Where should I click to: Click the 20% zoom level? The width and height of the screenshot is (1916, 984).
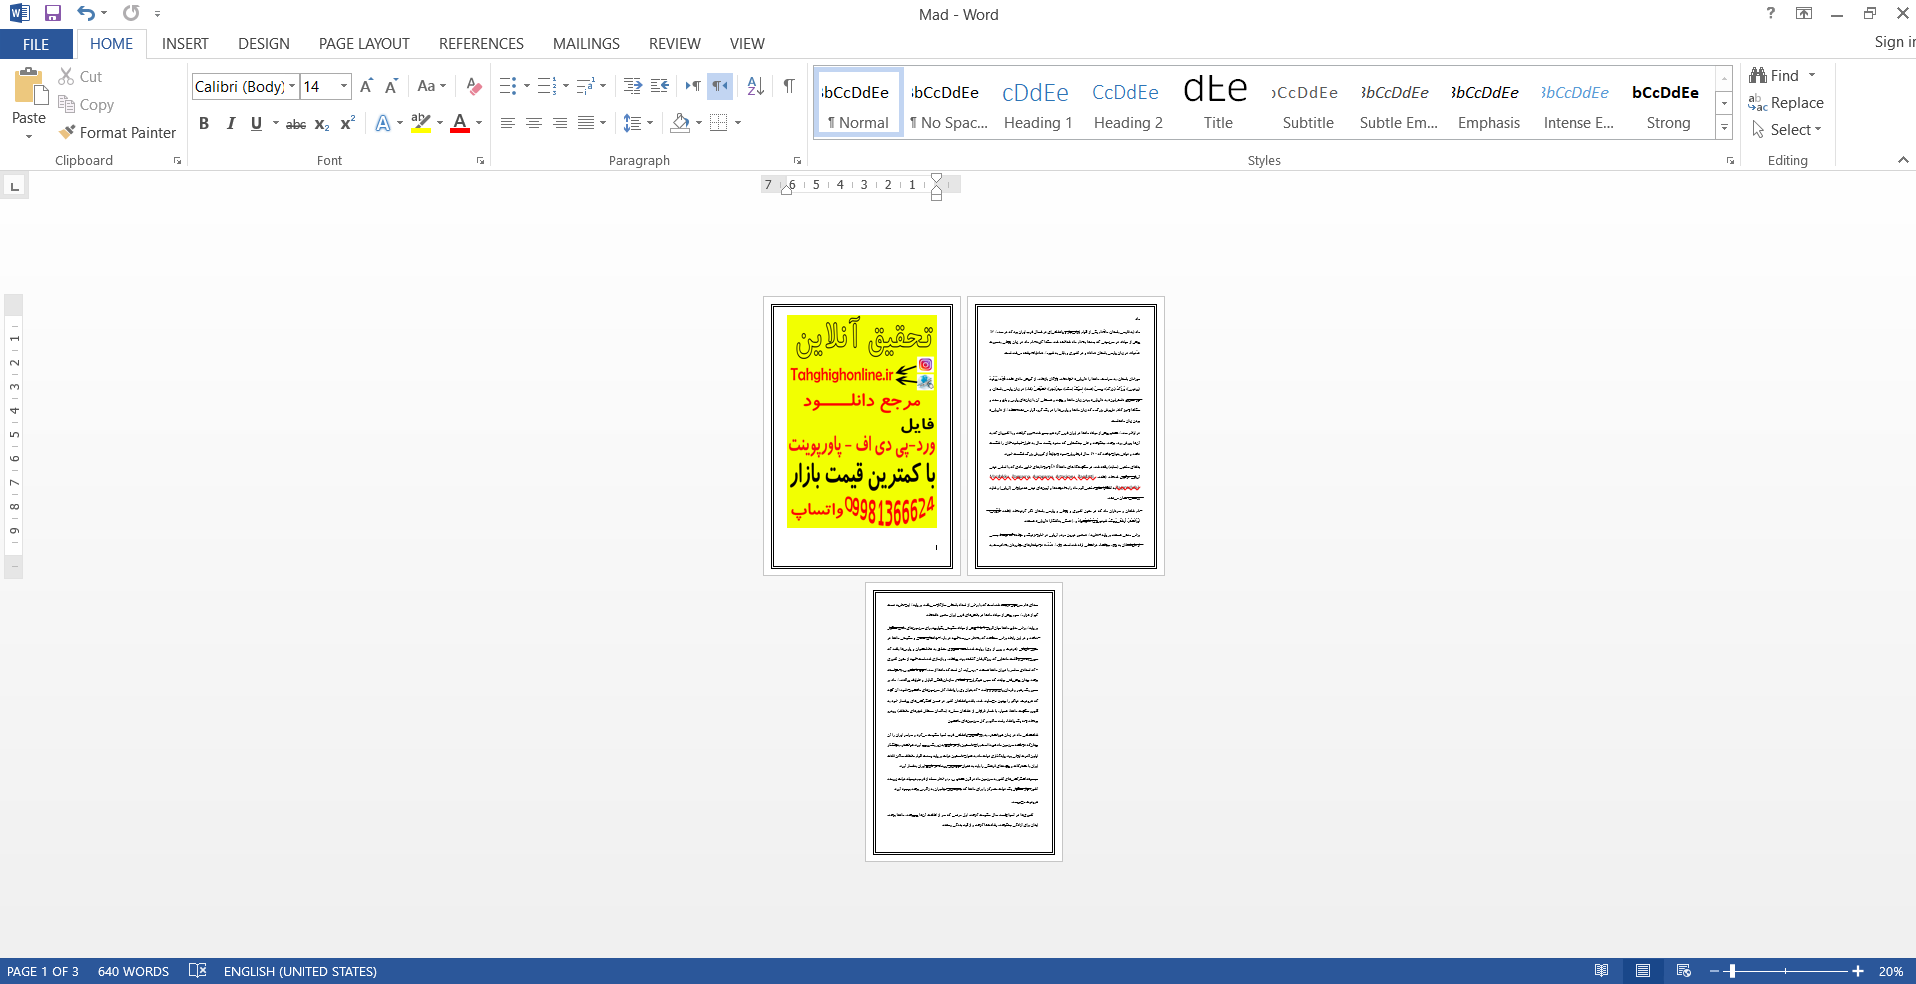pos(1891,971)
